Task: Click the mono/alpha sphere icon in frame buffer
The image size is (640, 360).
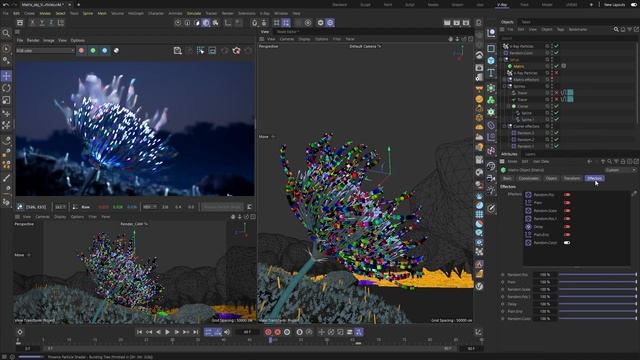Action: pos(116,51)
